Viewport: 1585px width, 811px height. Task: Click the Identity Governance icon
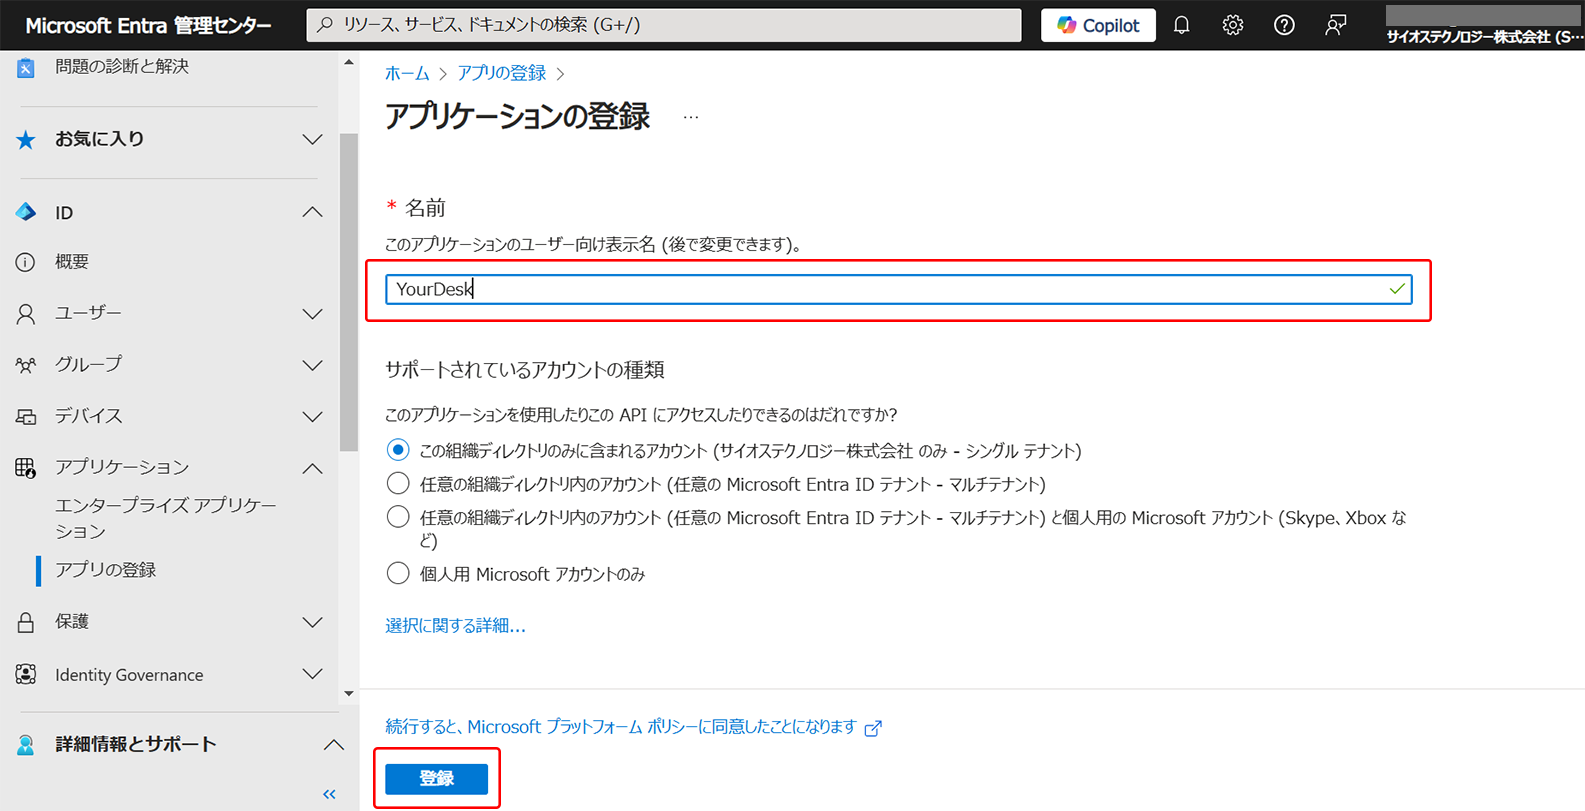pyautogui.click(x=26, y=675)
